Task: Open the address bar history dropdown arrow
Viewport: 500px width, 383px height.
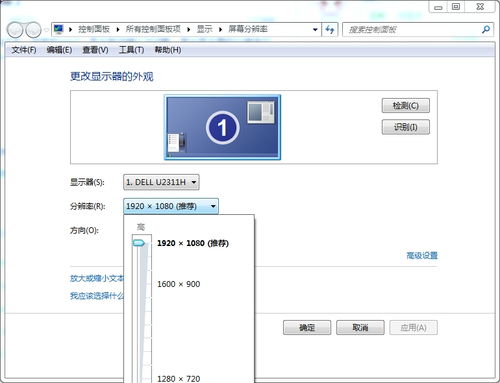Action: 315,30
